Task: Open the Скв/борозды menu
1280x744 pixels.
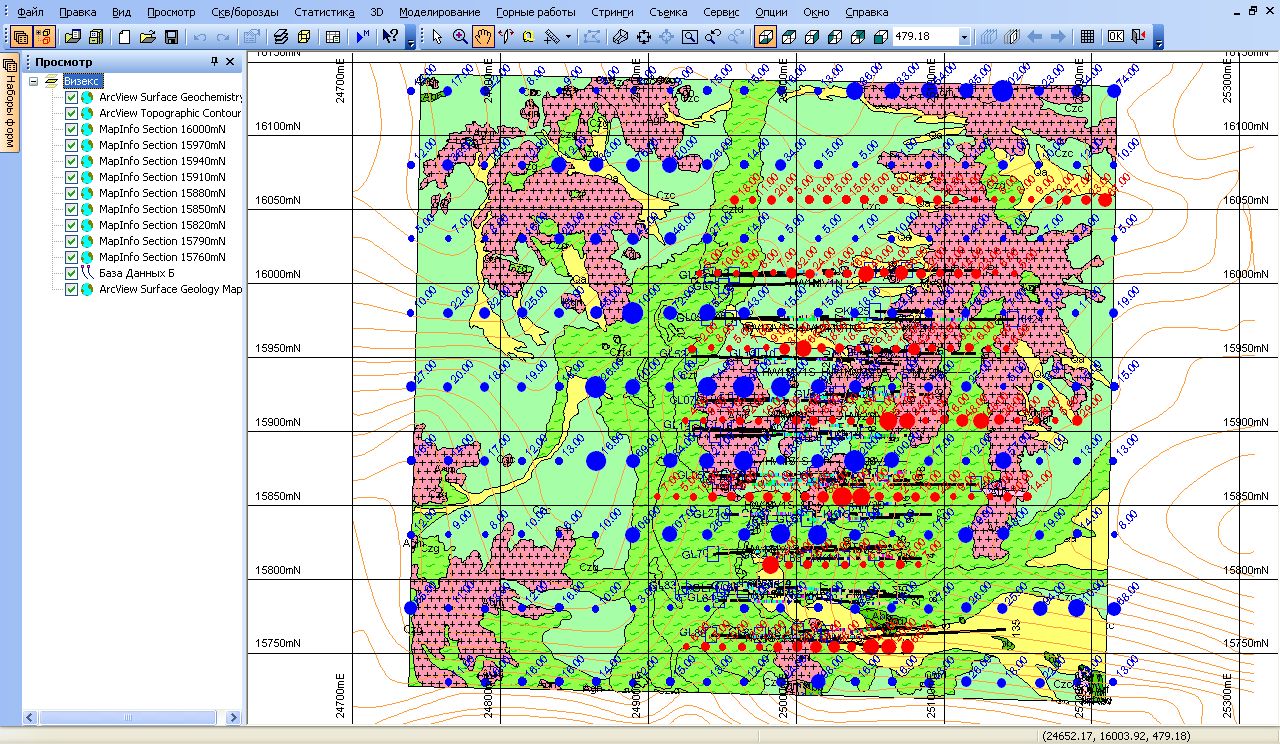Action: pos(247,12)
